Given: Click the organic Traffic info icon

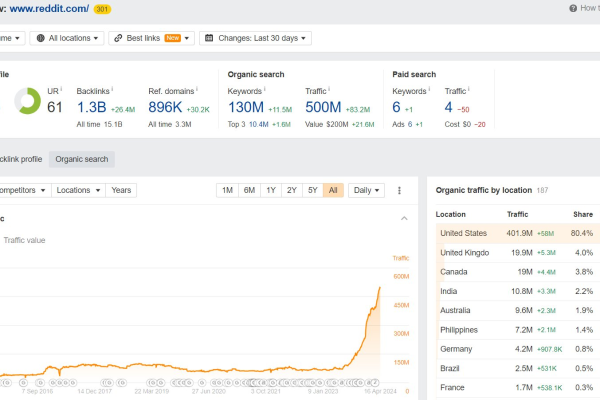Looking at the screenshot, I should 329,89.
